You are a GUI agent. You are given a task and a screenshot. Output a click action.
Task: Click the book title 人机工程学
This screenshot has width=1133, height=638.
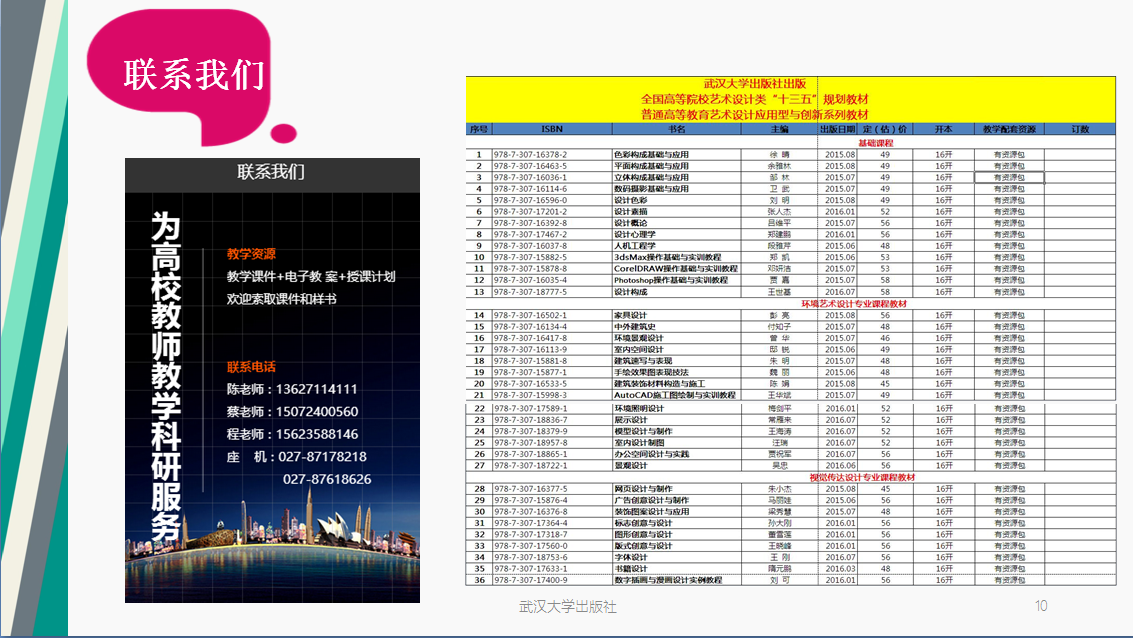pyautogui.click(x=635, y=246)
